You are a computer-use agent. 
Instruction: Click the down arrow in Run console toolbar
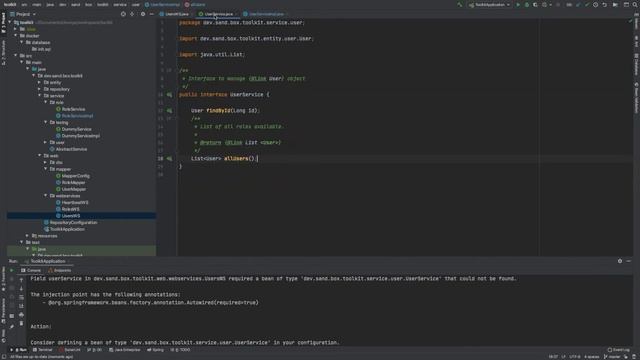pyautogui.click(x=22, y=289)
